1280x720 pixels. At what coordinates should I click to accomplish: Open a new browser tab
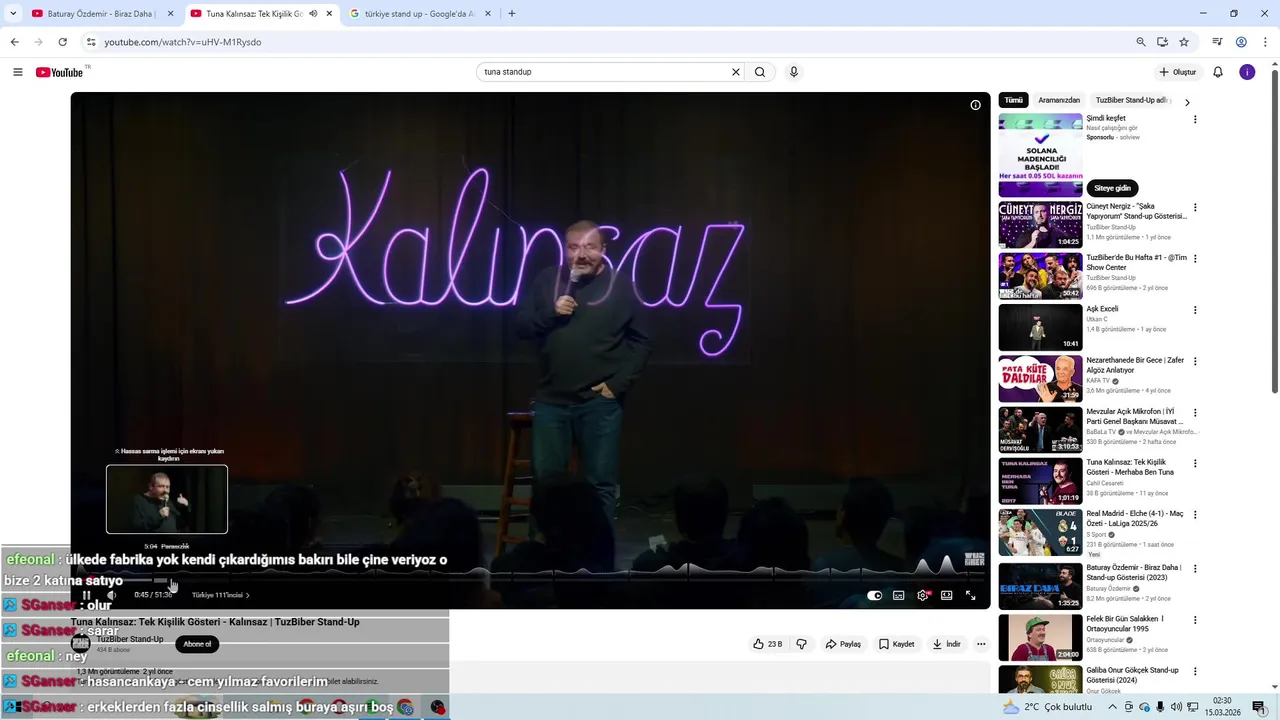(512, 14)
